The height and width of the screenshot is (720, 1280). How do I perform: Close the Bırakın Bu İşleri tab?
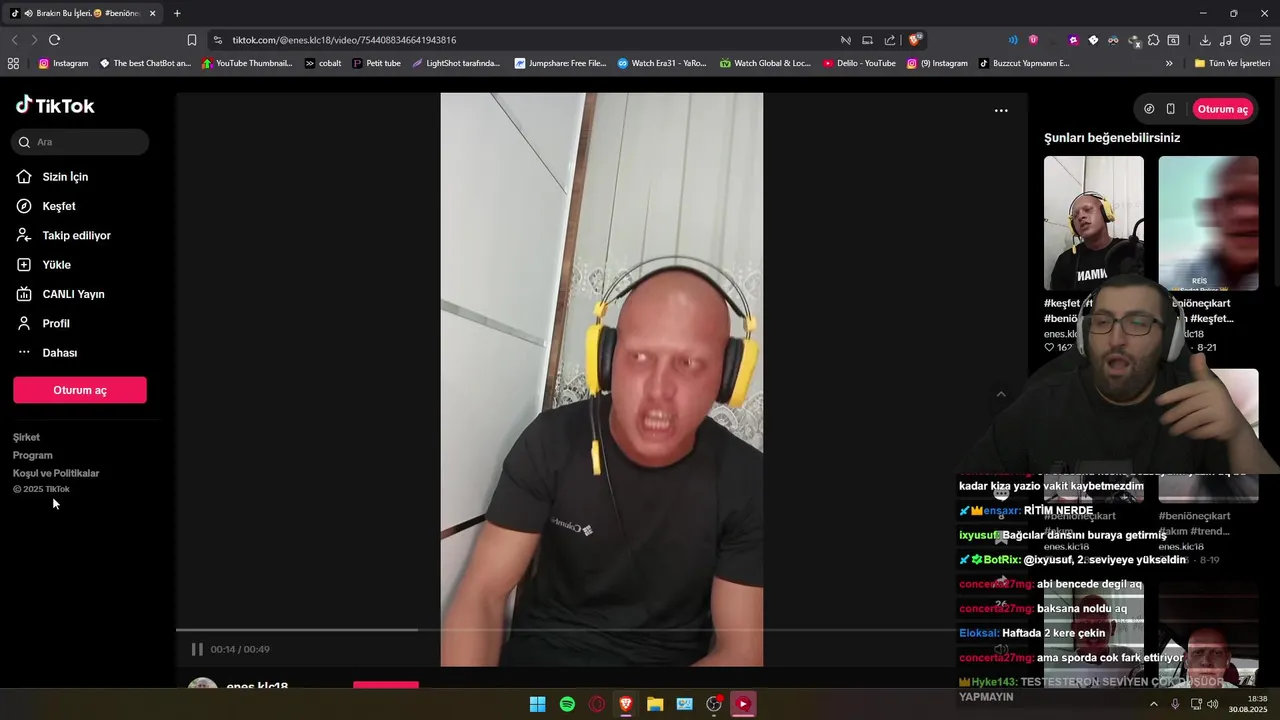pyautogui.click(x=153, y=13)
